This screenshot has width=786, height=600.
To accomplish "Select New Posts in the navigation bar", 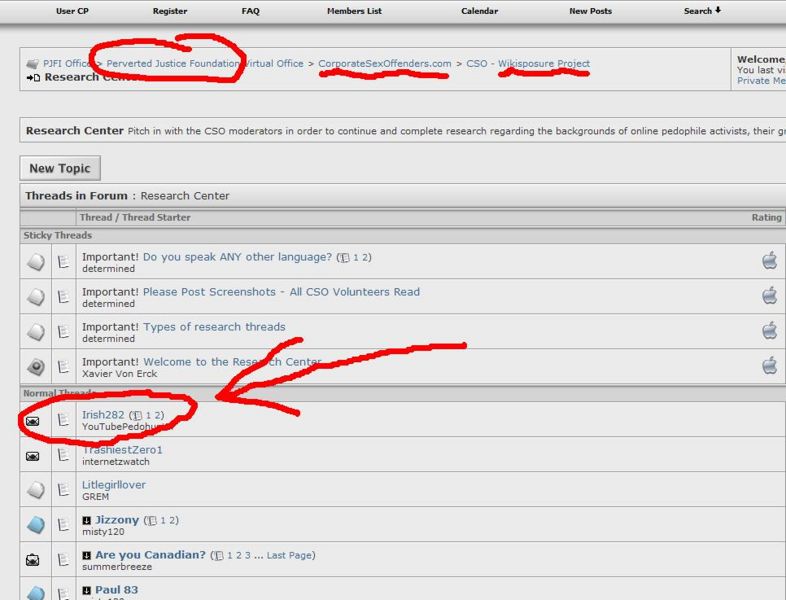I will pos(590,11).
